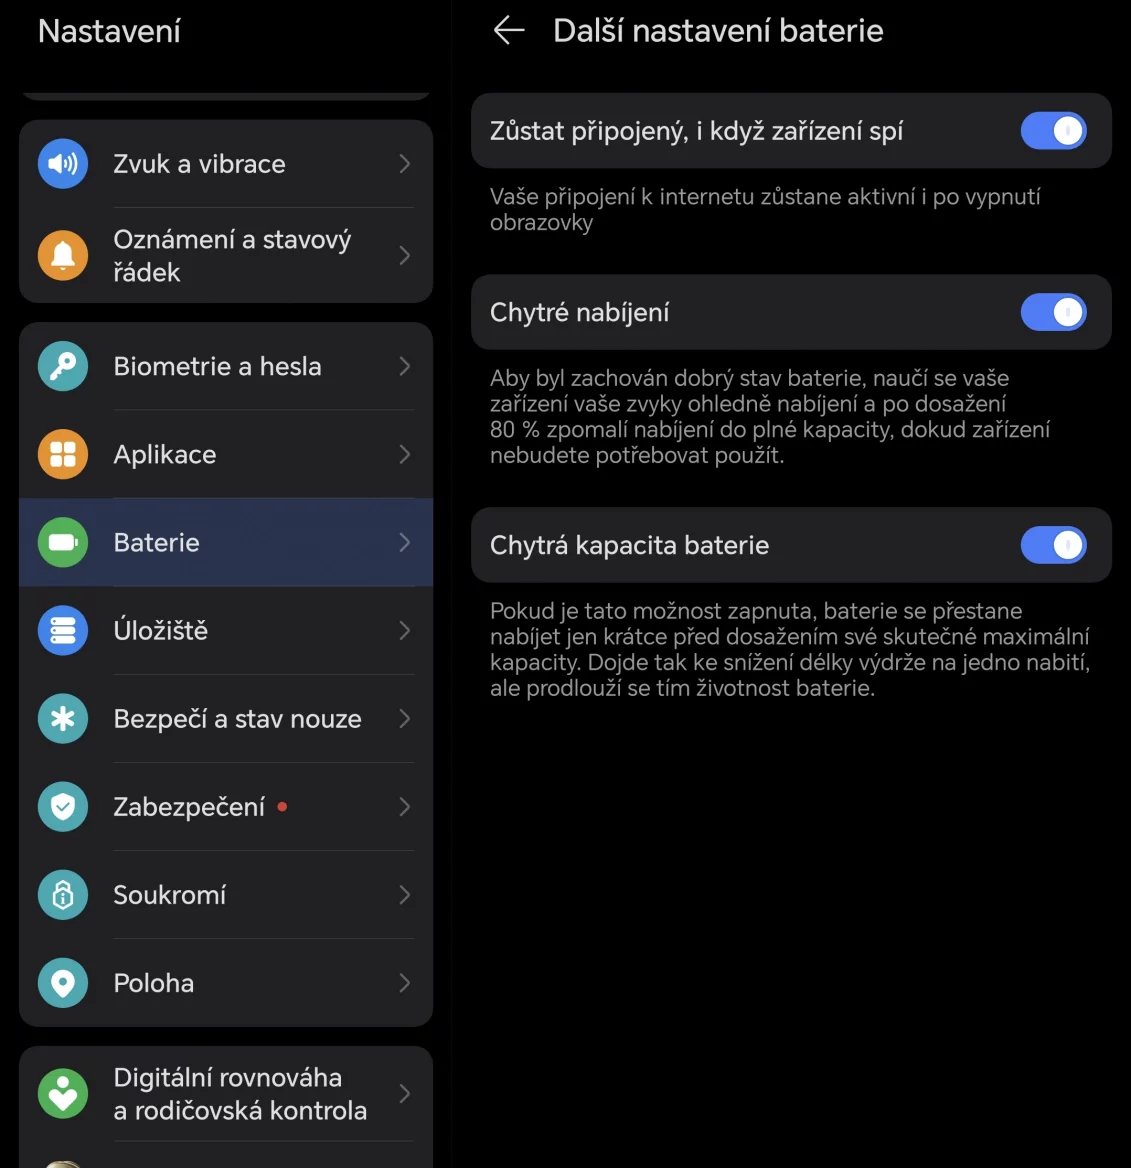Select the Biometrie a hesla key icon
This screenshot has height=1168, width=1131.
pyautogui.click(x=63, y=366)
